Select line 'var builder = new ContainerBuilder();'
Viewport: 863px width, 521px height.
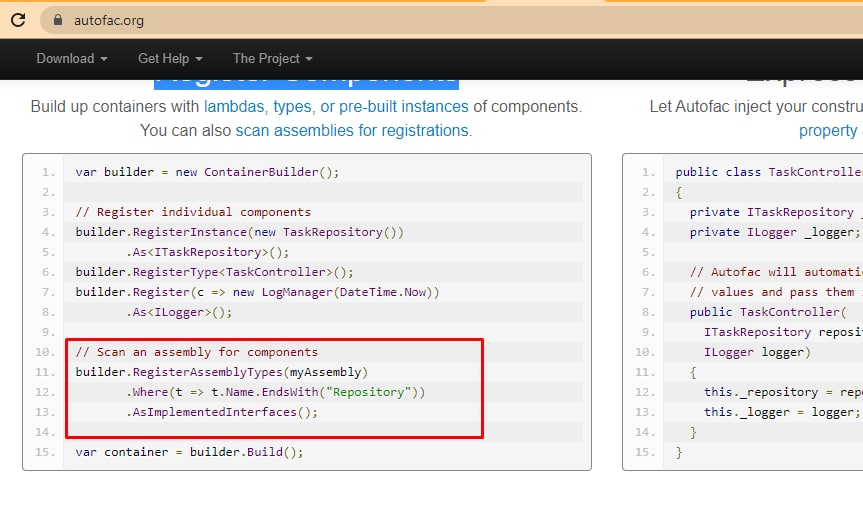pos(207,172)
